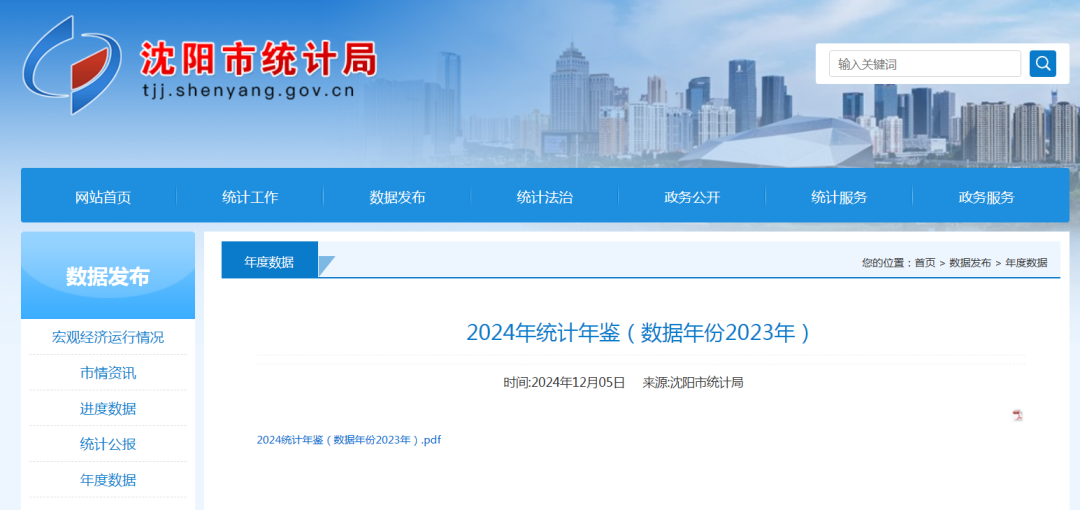
Task: Open the 数据发布 navigation menu
Action: [397, 197]
